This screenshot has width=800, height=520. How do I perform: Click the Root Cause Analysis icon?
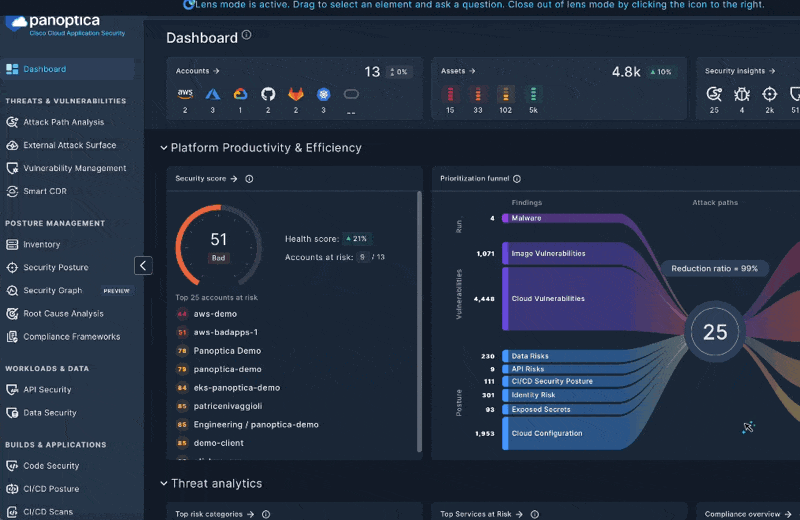(12, 313)
